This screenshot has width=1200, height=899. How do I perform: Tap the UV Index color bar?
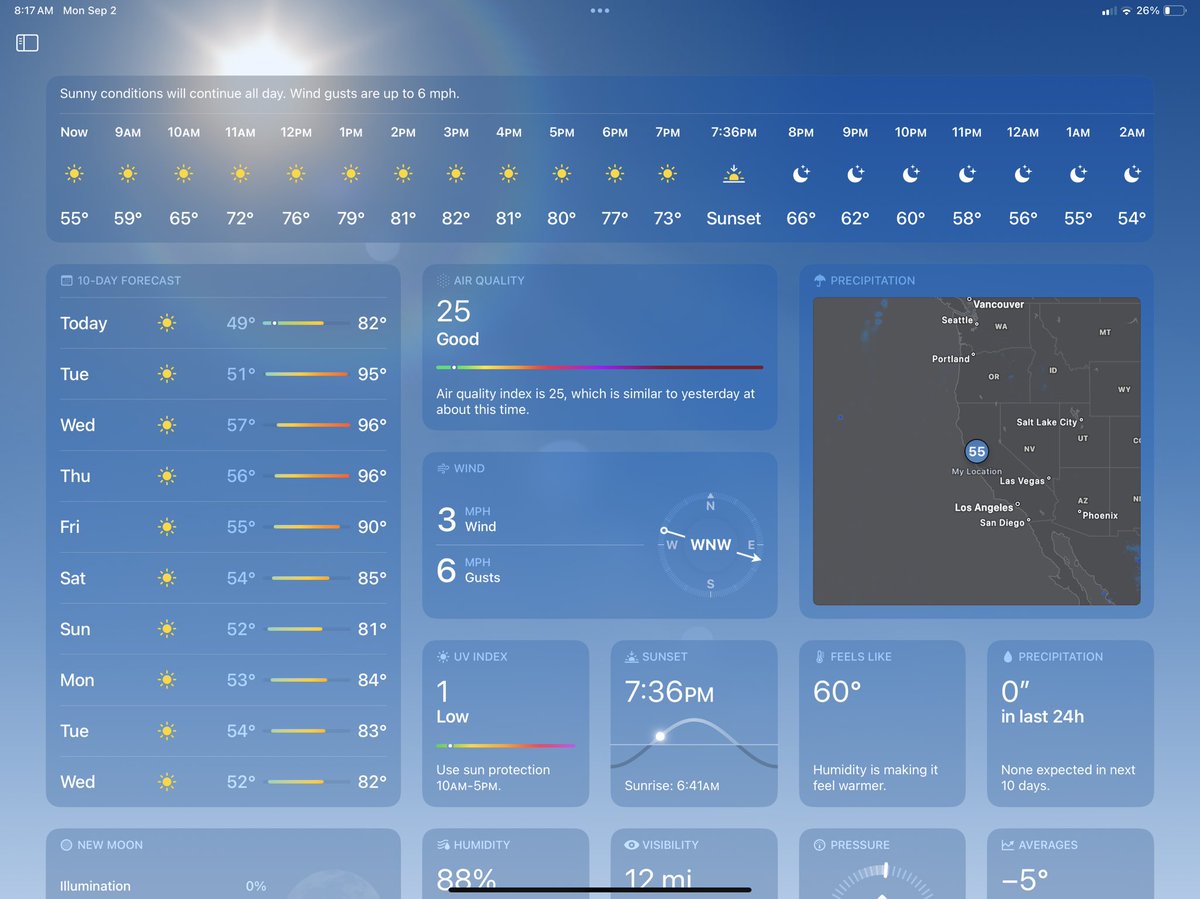point(506,745)
